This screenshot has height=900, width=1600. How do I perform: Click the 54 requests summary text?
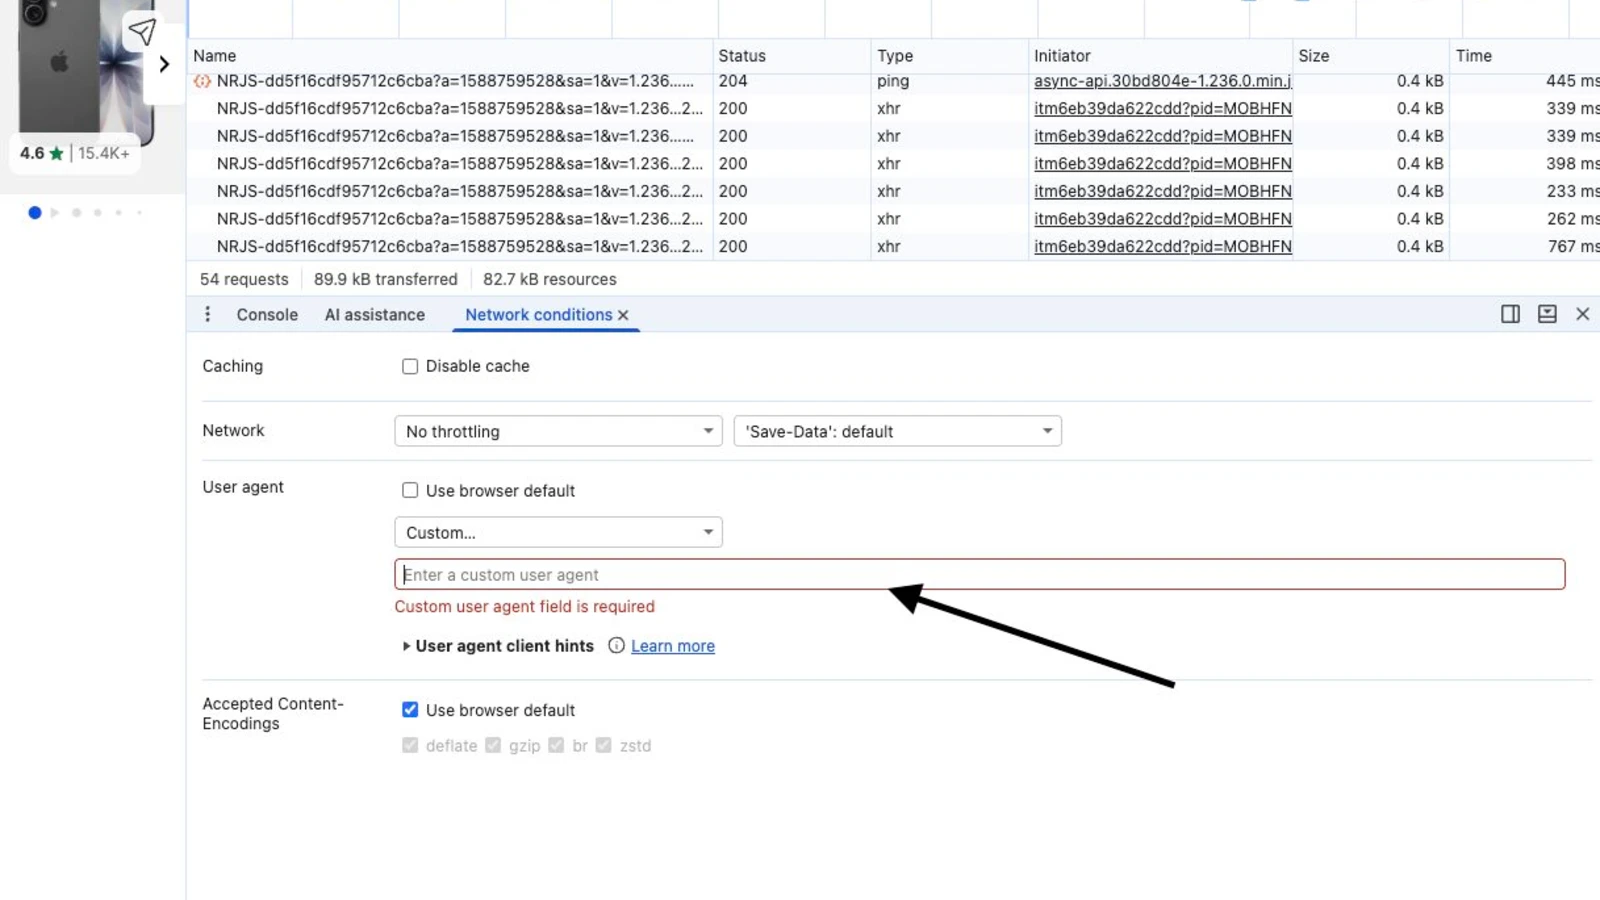[x=244, y=279]
